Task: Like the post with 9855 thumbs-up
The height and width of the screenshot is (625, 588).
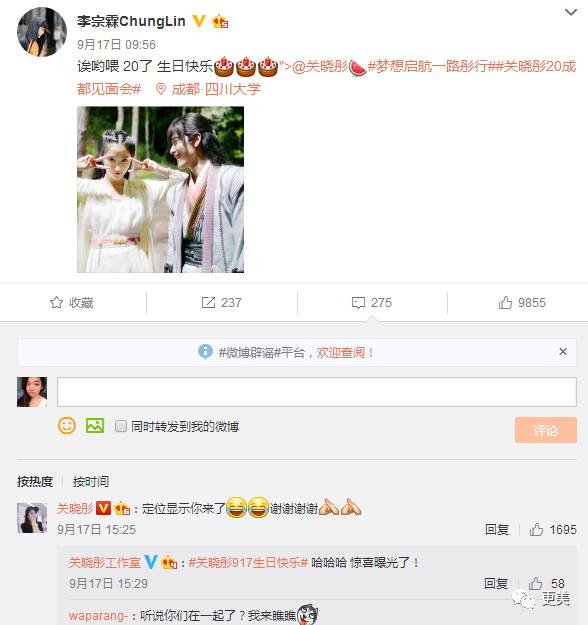Action: tap(505, 303)
